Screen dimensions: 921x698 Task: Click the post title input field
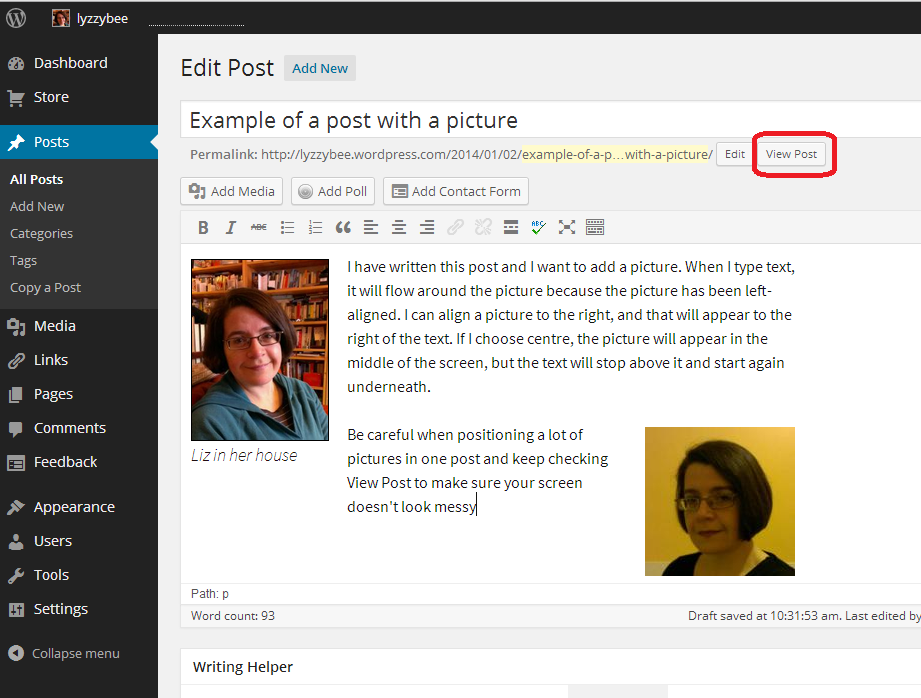coord(550,121)
